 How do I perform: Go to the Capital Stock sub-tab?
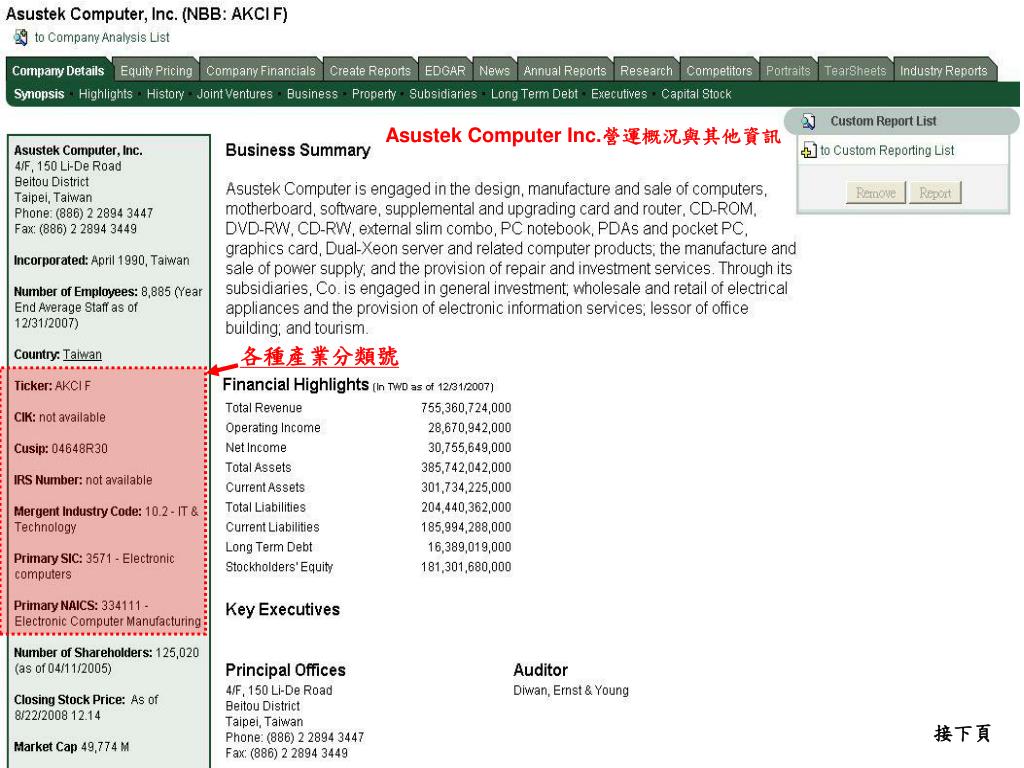click(696, 94)
